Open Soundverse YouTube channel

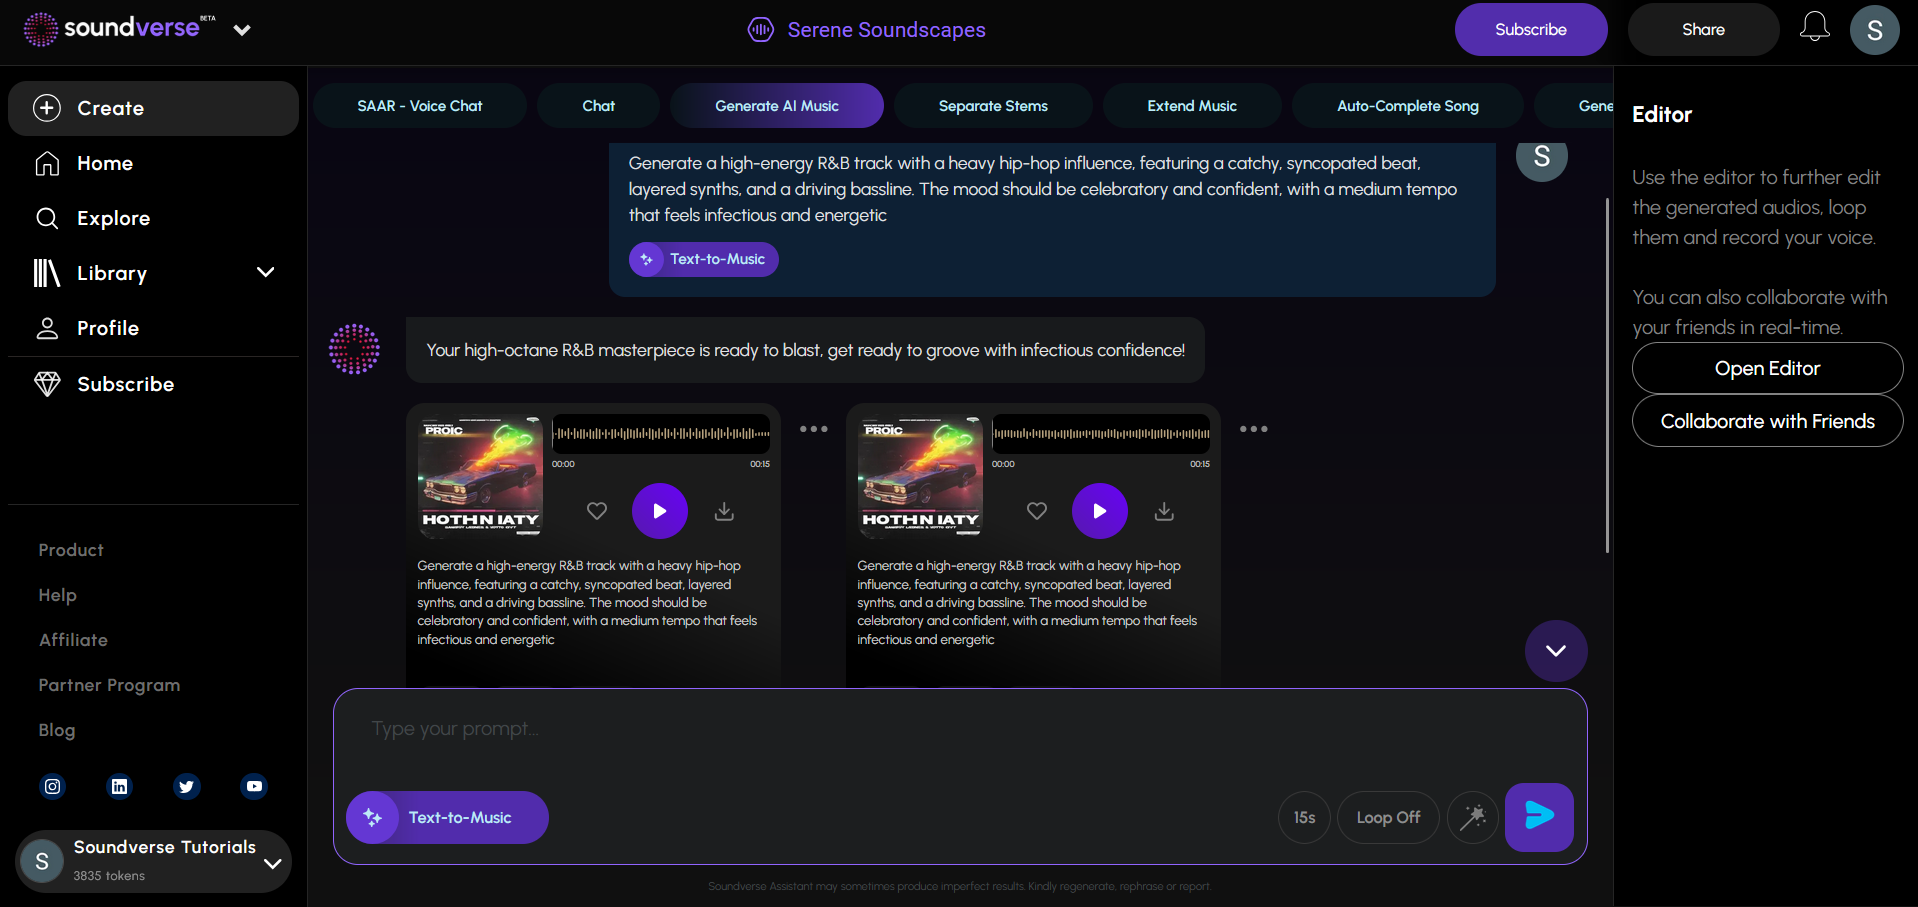tap(254, 786)
